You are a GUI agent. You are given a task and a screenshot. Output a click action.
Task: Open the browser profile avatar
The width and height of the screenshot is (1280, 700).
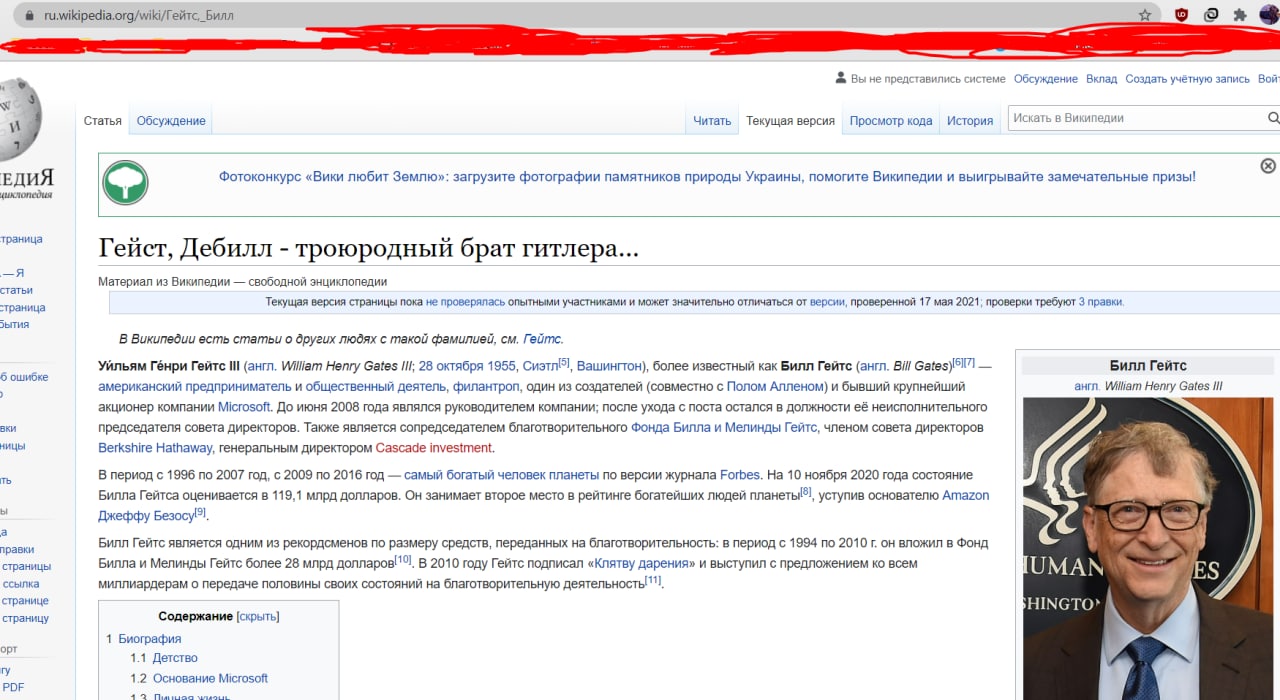[1269, 15]
